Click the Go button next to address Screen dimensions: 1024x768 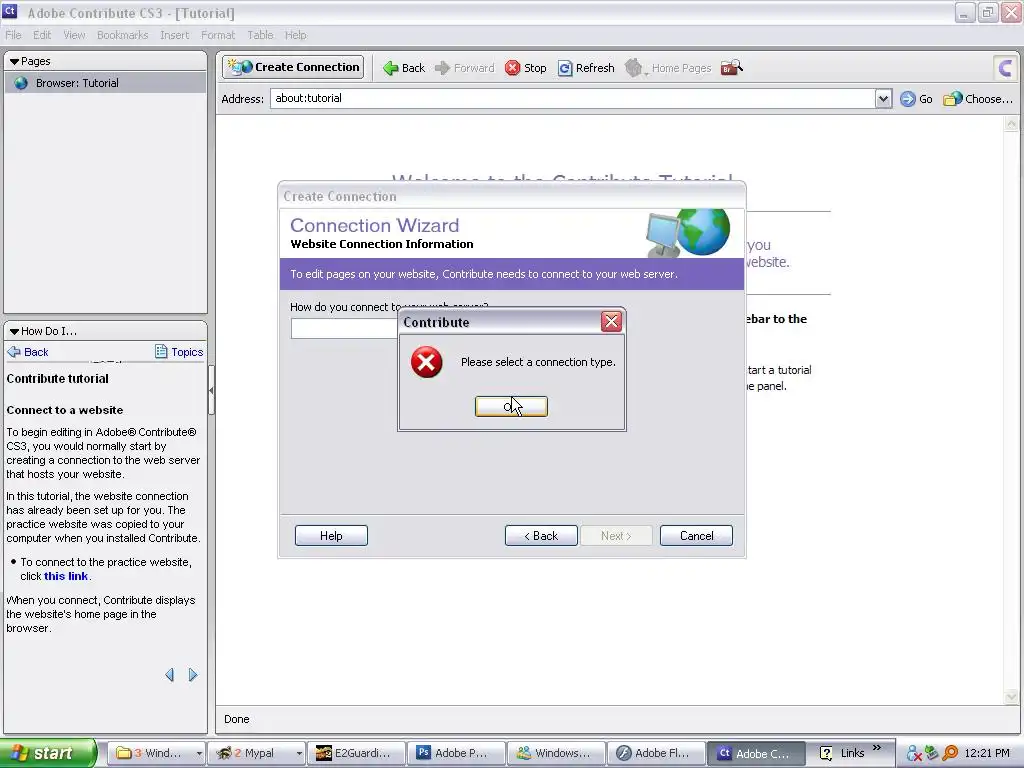click(x=916, y=99)
